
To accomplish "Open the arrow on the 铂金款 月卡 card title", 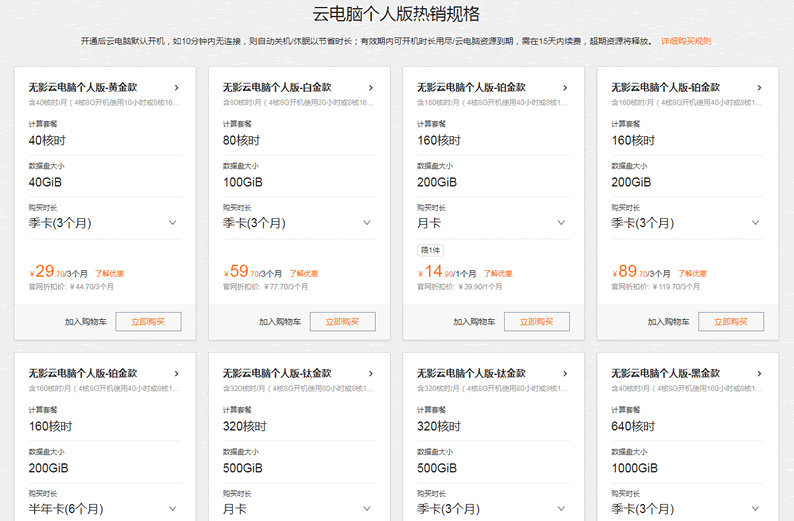I will click(564, 88).
